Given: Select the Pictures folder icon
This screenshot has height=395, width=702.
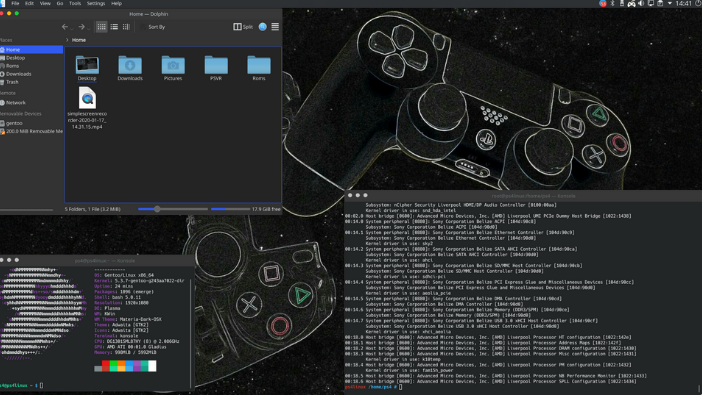Looking at the screenshot, I should point(173,65).
